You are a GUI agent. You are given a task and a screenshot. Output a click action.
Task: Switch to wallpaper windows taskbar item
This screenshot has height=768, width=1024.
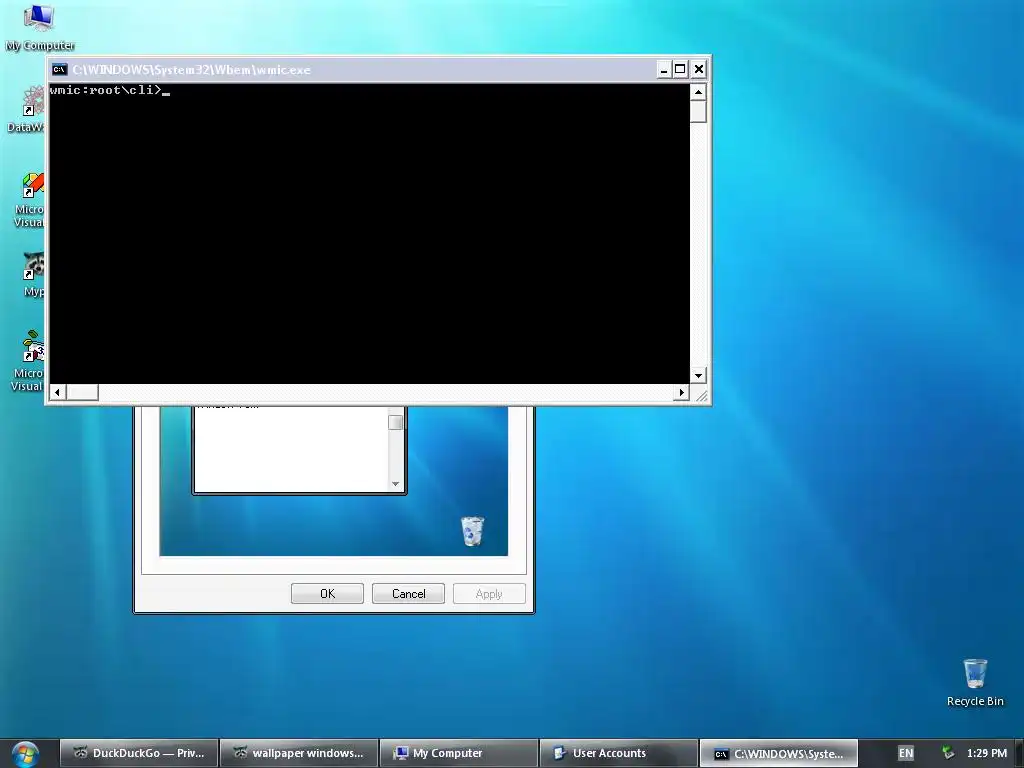tap(298, 753)
